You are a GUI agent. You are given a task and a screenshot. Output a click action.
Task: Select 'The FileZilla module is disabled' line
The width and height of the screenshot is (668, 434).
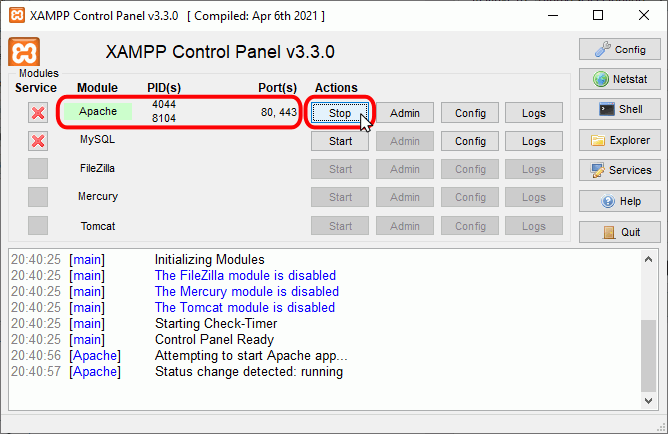click(245, 276)
